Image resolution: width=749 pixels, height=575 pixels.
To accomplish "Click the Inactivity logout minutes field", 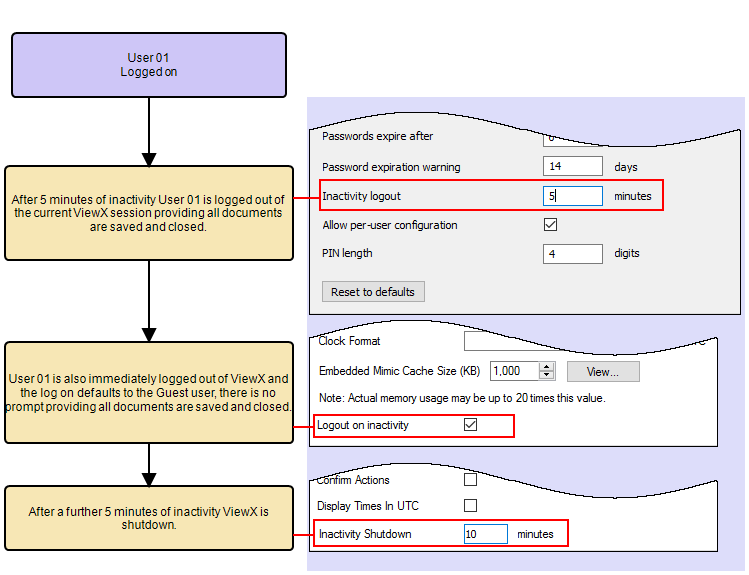I will click(573, 196).
